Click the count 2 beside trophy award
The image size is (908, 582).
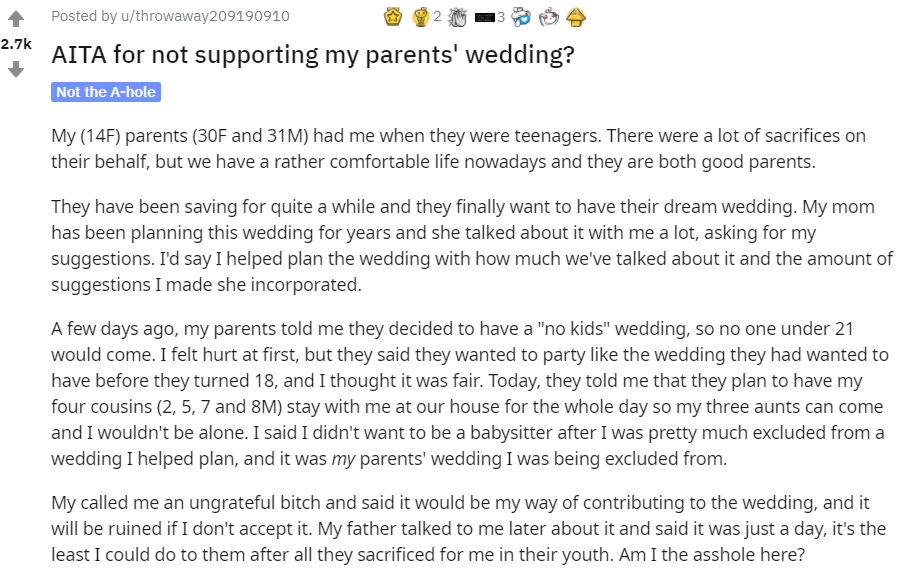pos(437,17)
